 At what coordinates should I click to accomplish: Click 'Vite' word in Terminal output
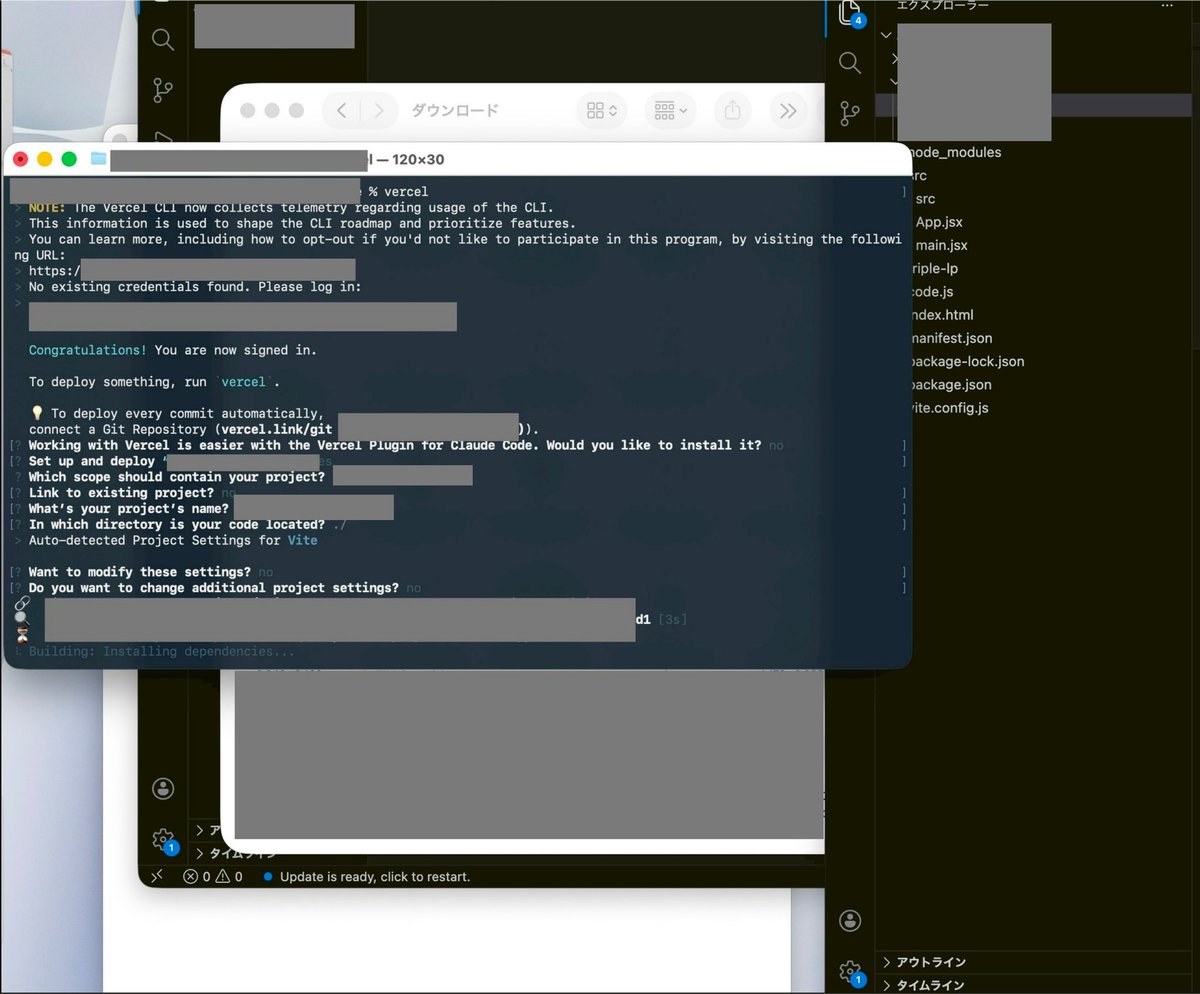[302, 540]
